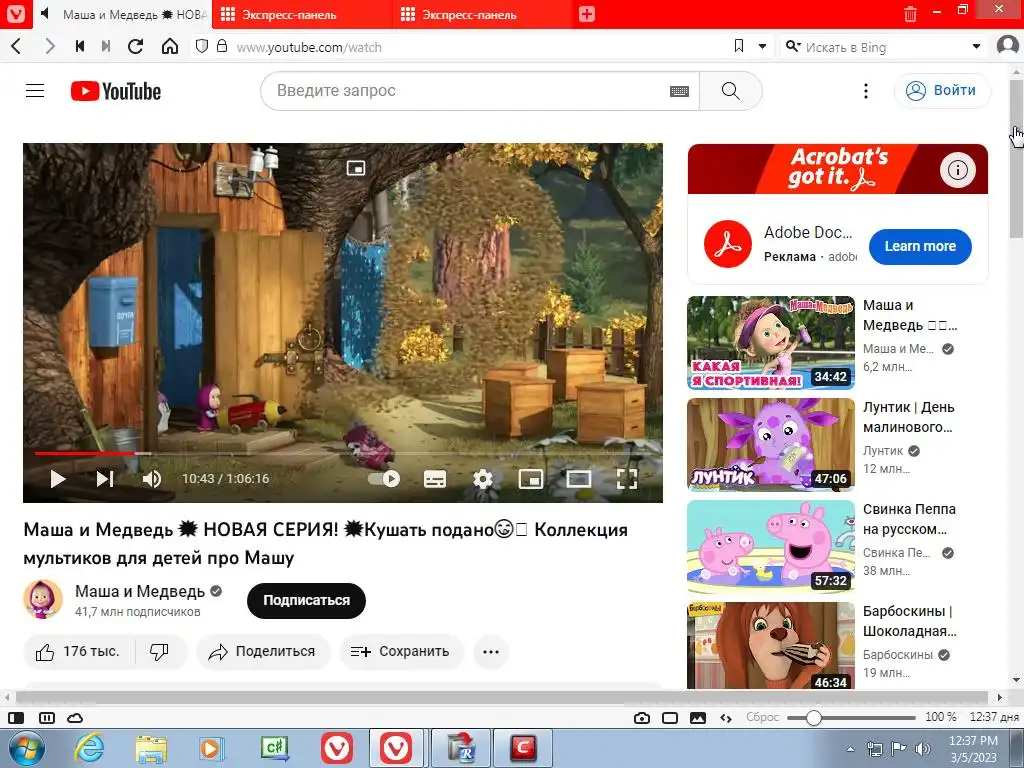Open the YouTube hamburger guide menu
This screenshot has height=768, width=1024.
[x=35, y=91]
